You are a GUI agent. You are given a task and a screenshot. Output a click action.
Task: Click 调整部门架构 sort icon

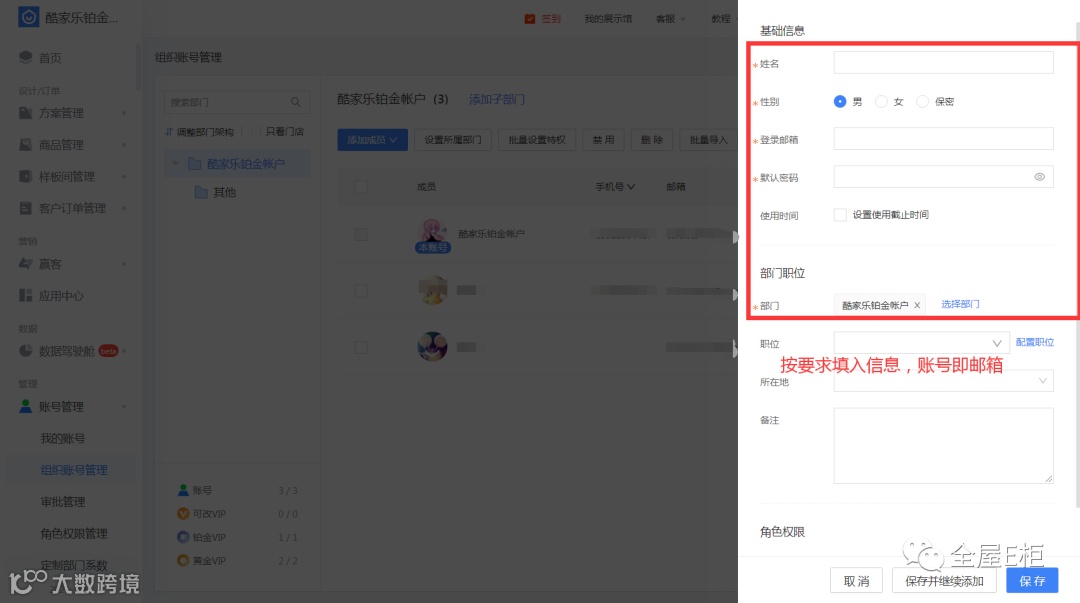point(169,132)
